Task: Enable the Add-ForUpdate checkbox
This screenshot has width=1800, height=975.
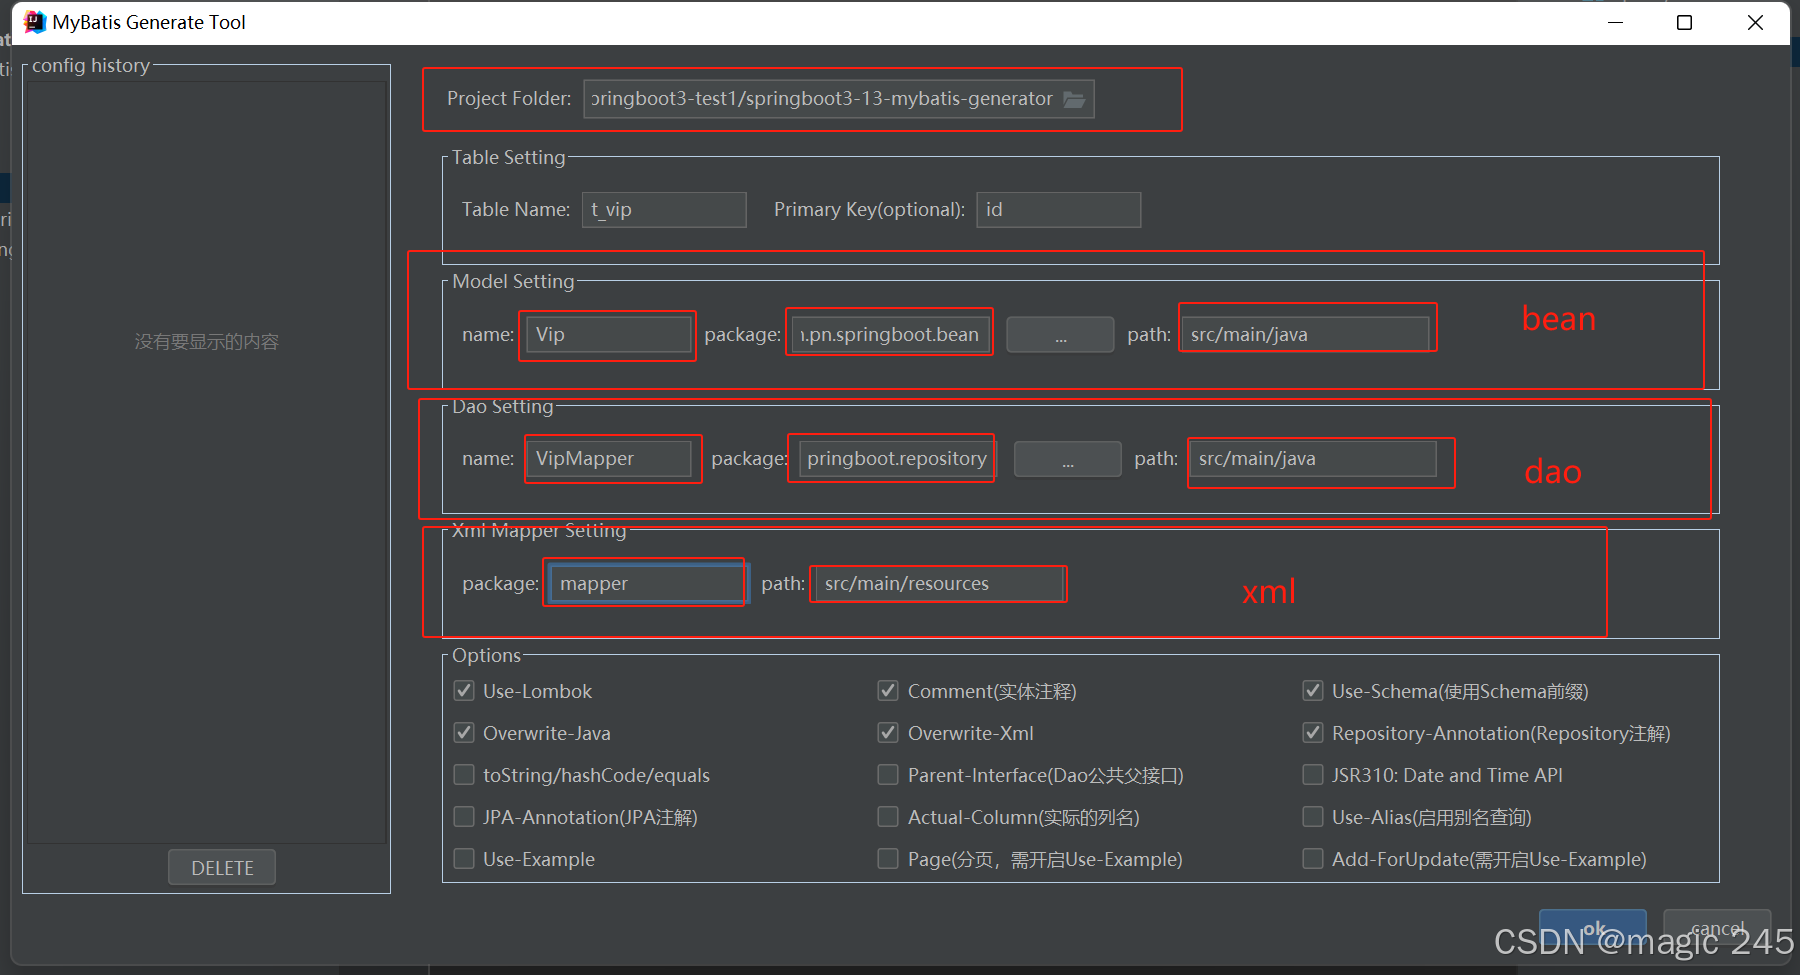Action: click(x=1313, y=859)
